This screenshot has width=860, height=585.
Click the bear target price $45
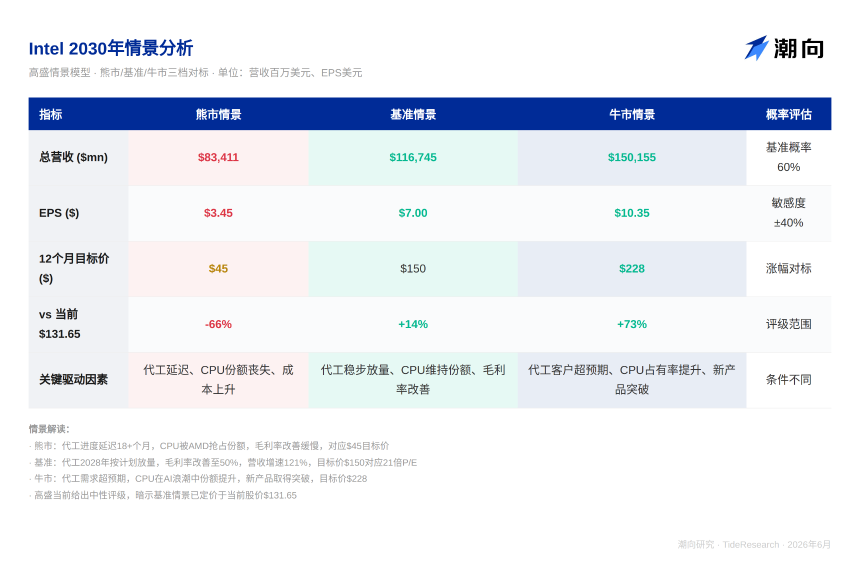[x=218, y=269]
